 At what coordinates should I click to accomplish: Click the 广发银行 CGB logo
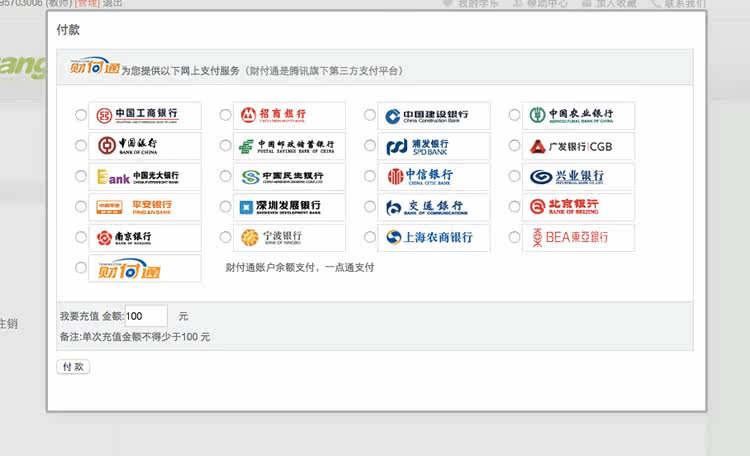tap(578, 146)
